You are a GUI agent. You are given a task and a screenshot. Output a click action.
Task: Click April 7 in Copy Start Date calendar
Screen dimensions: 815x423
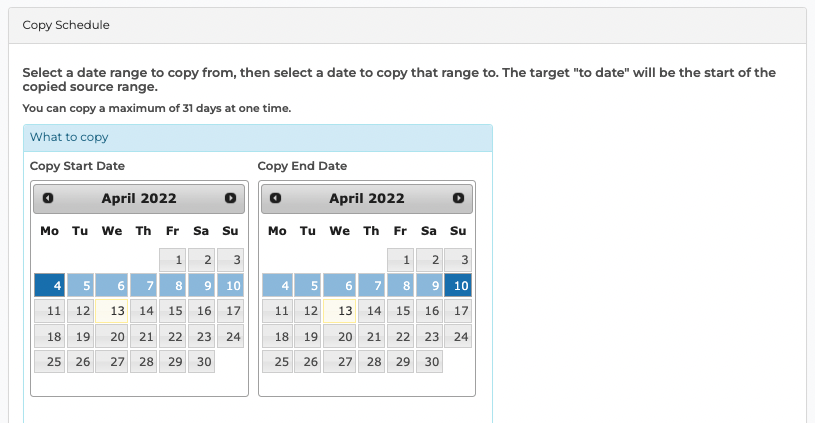pos(143,285)
